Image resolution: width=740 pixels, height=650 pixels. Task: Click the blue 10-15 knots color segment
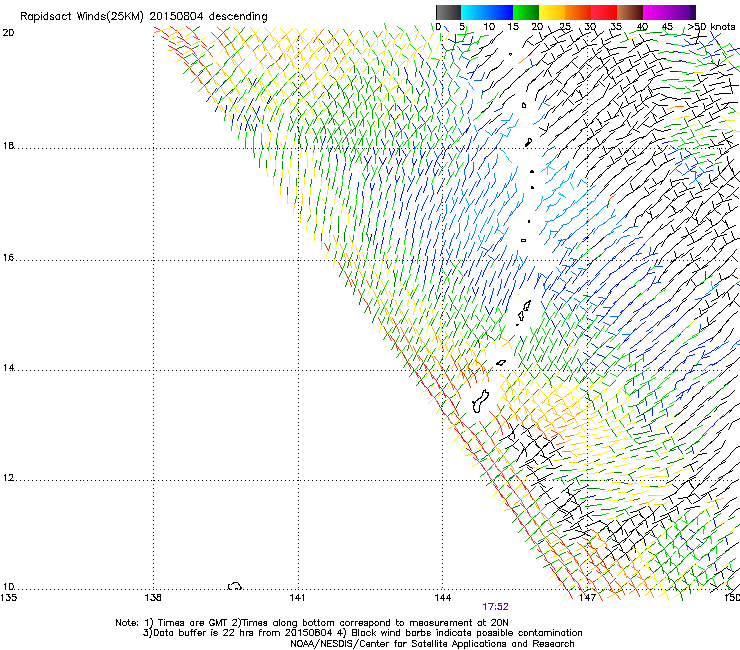point(500,12)
